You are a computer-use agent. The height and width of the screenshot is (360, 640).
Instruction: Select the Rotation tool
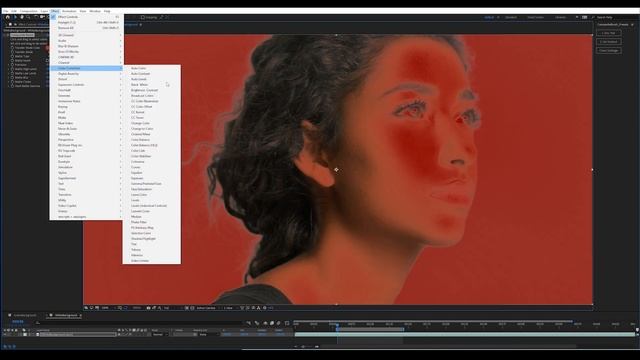tap(36, 17)
